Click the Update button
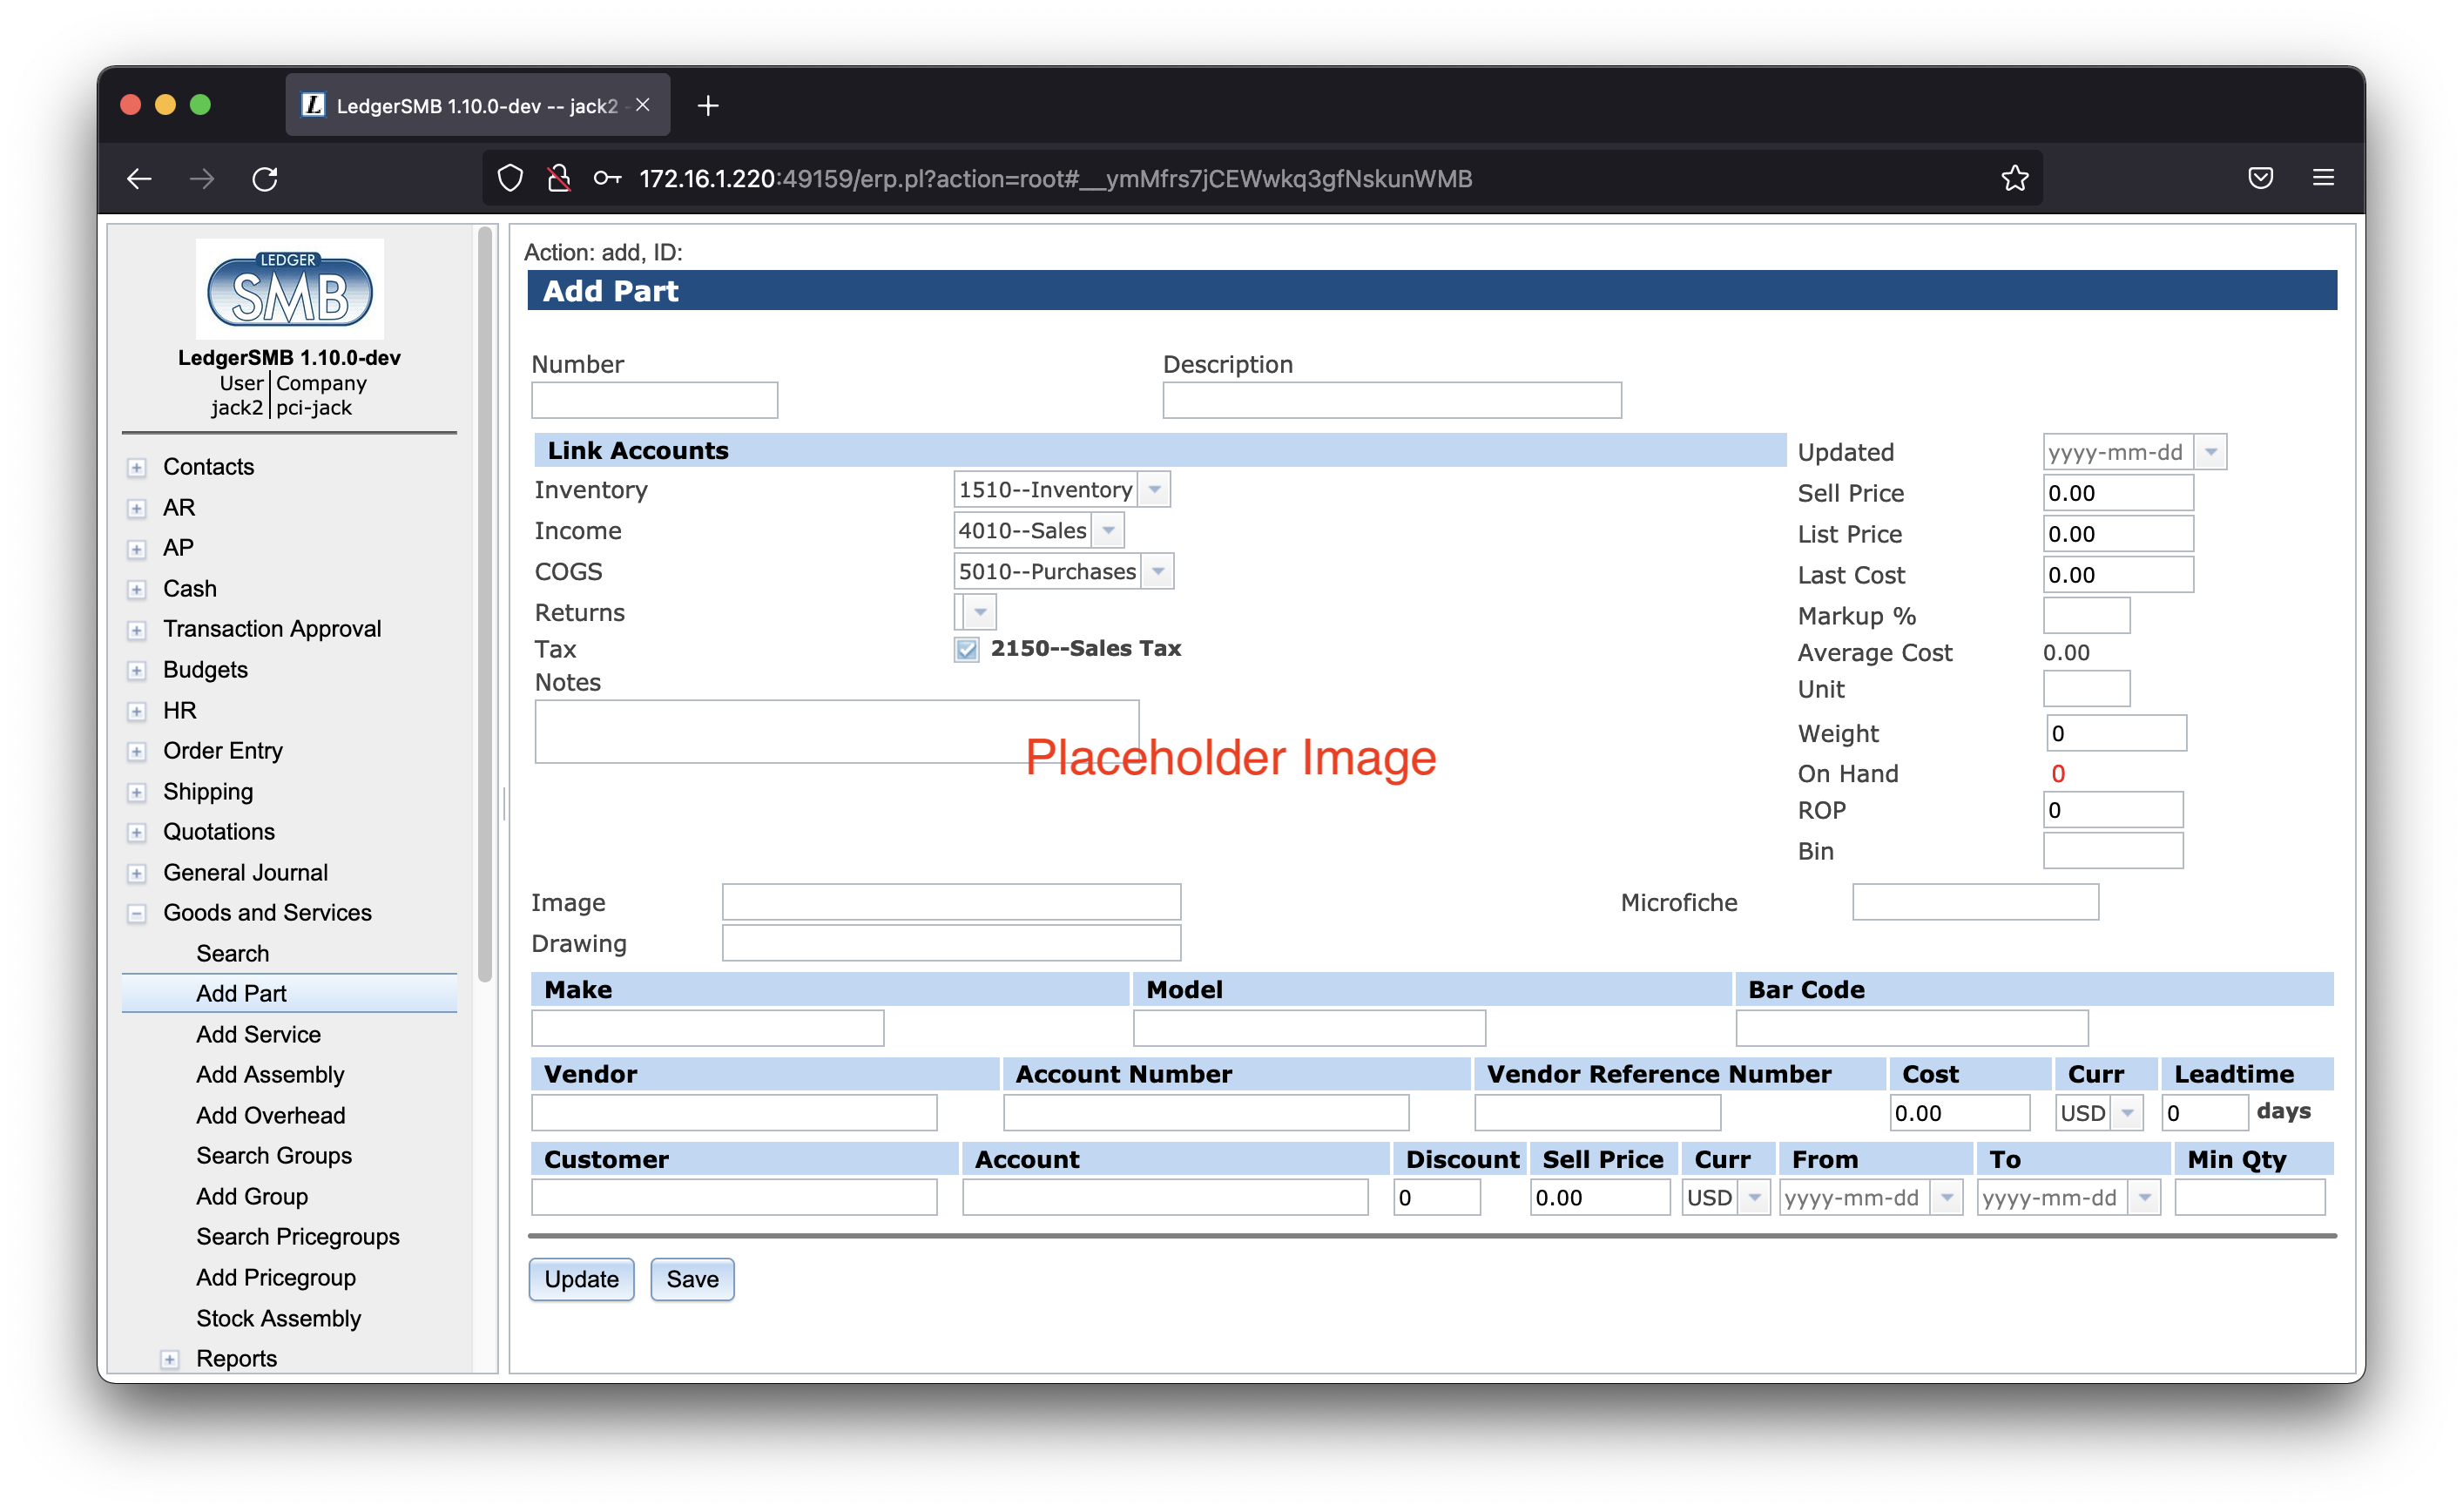This screenshot has width=2463, height=1512. [x=581, y=1279]
